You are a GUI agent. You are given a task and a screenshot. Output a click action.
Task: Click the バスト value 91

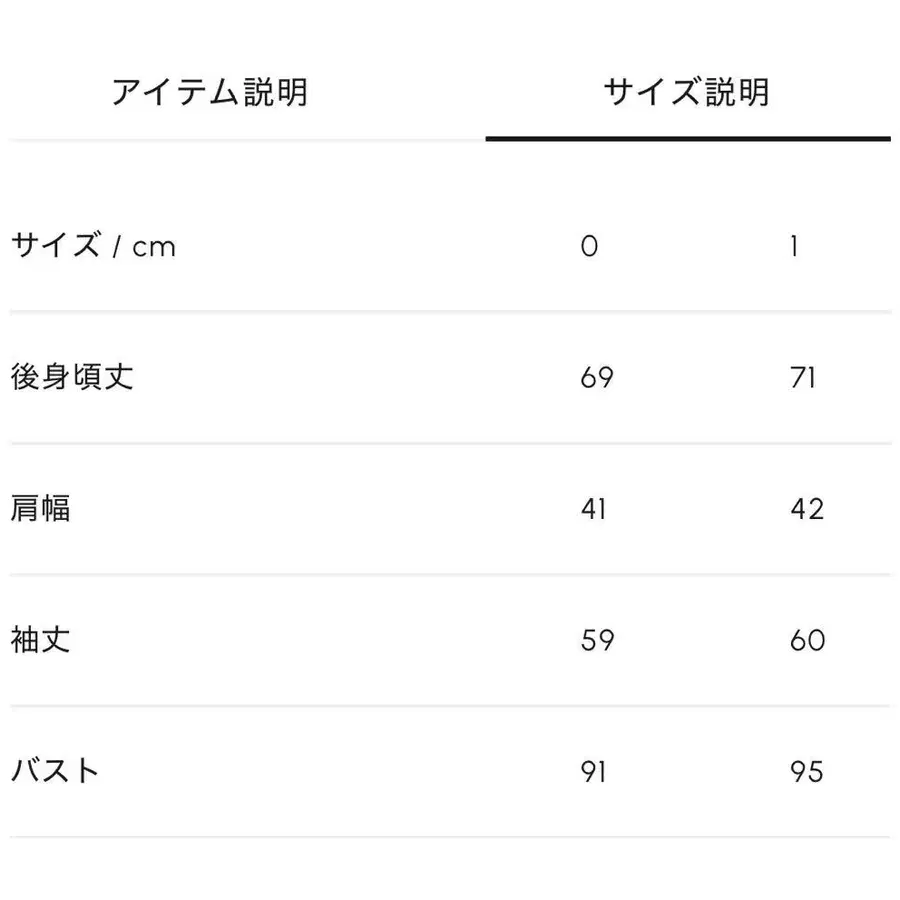pyautogui.click(x=597, y=771)
